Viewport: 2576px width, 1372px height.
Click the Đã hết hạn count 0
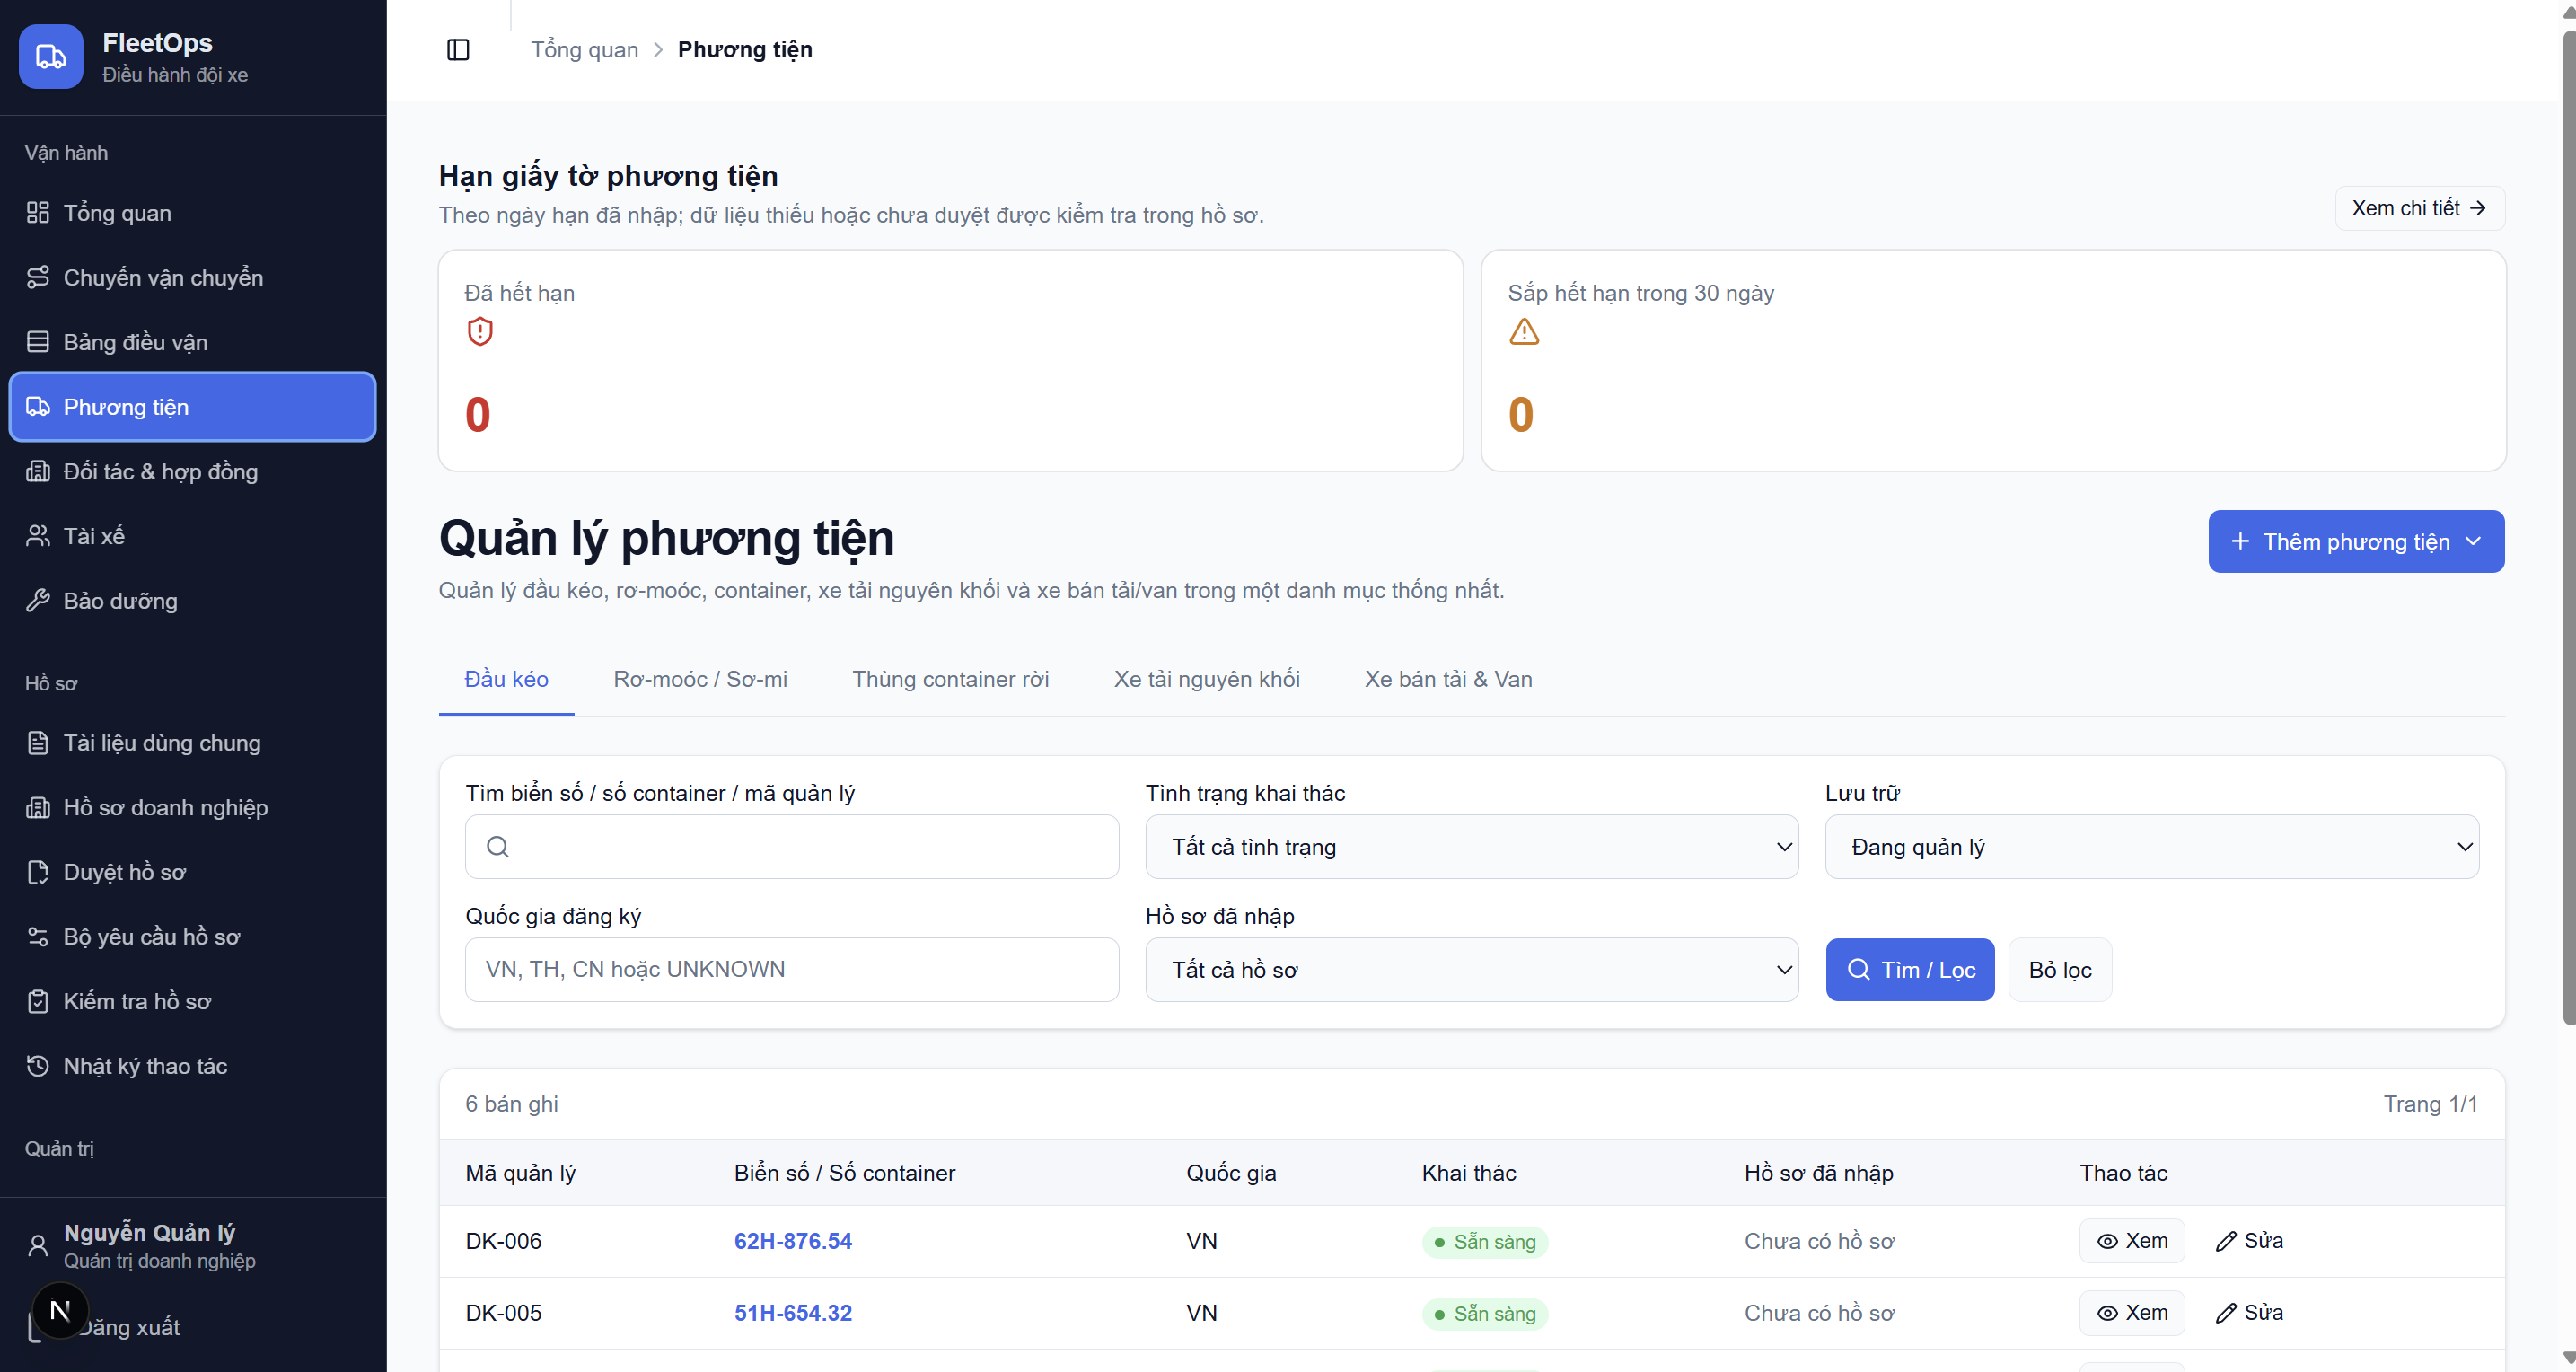[x=477, y=414]
